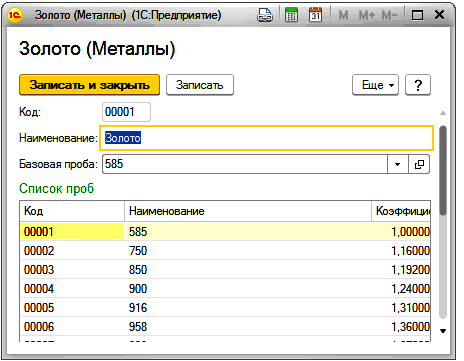Click the 1C application logo icon
This screenshot has width=464, height=361.
pyautogui.click(x=15, y=15)
